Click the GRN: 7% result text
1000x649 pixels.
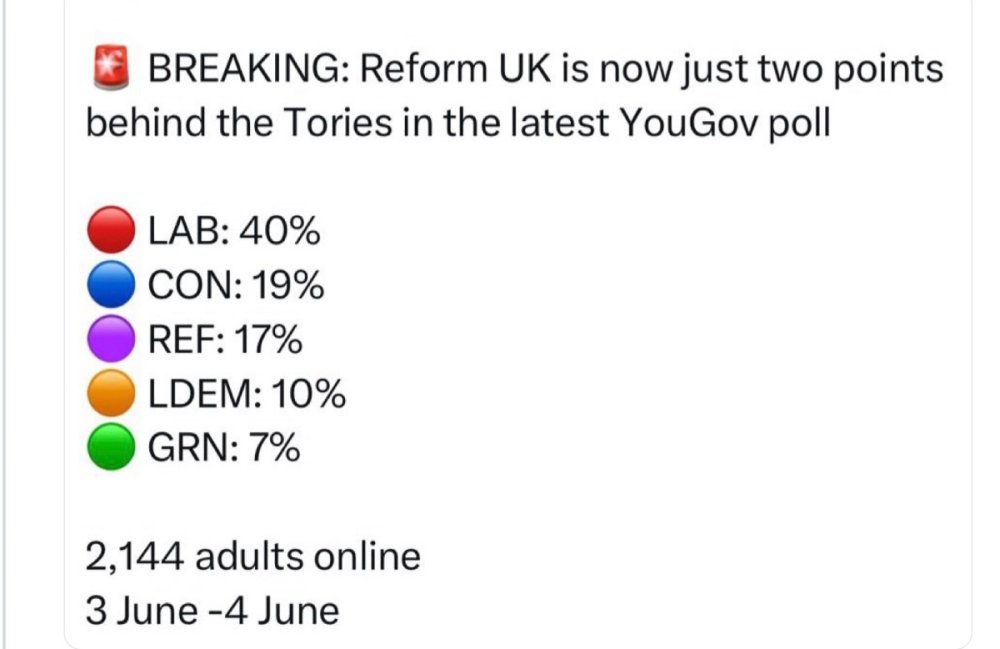coord(224,449)
